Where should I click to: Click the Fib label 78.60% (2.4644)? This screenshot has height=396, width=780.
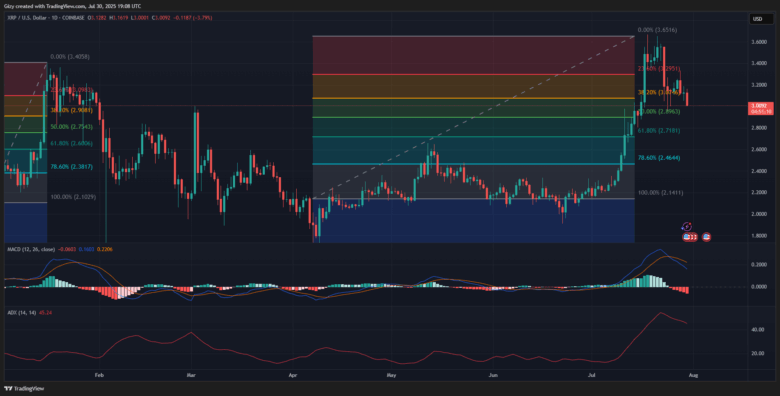tap(659, 158)
